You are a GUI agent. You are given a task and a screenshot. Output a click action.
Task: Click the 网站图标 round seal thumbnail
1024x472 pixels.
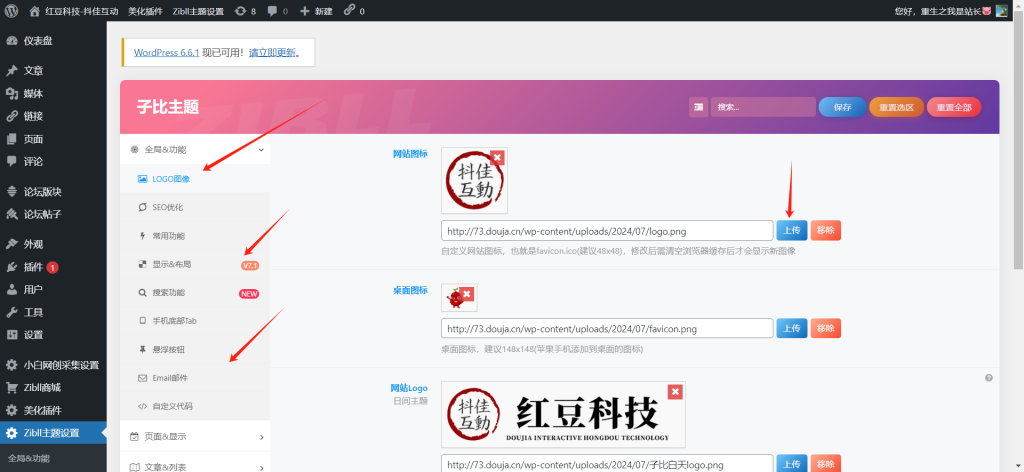click(474, 181)
